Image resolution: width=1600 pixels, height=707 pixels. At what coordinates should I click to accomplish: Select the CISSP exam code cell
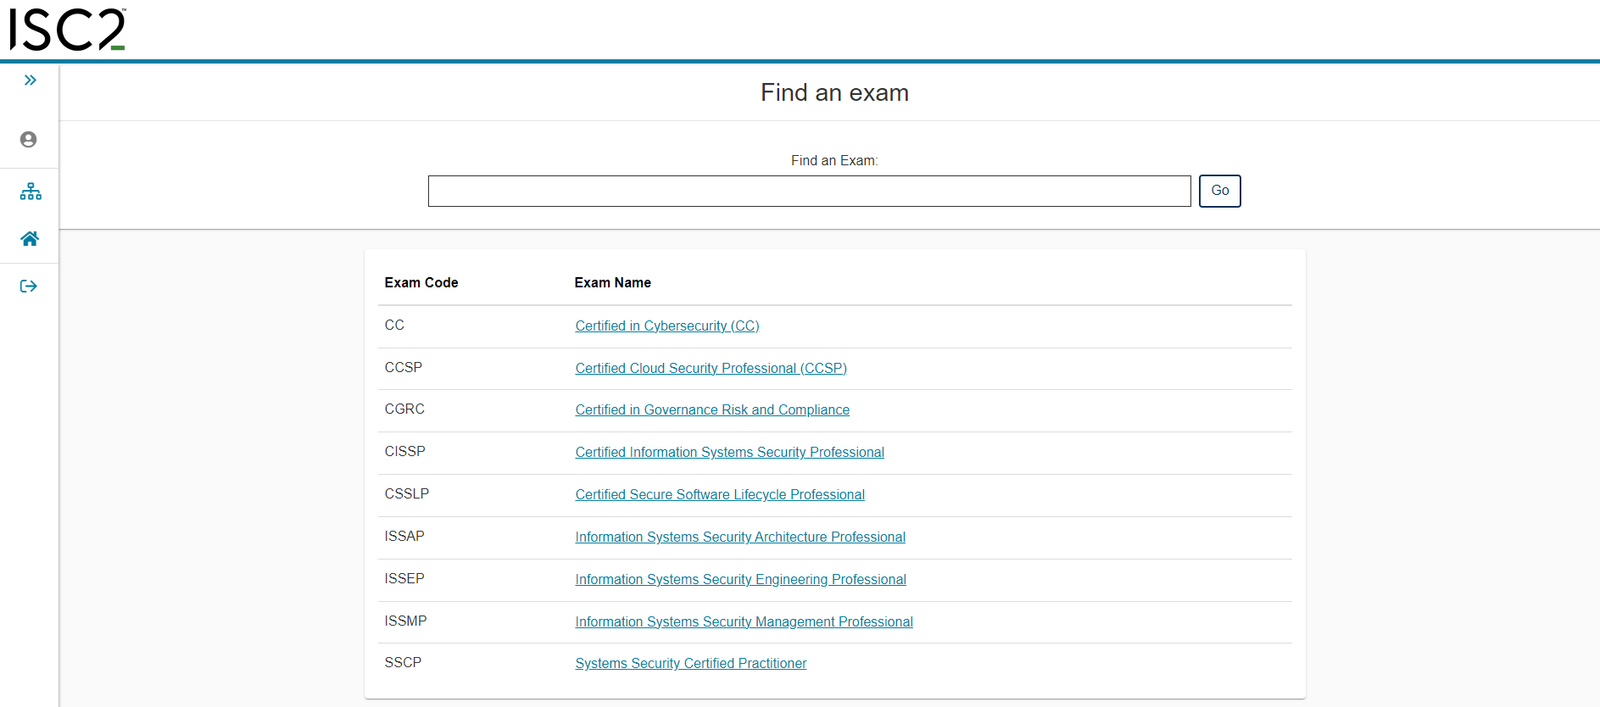pyautogui.click(x=405, y=451)
